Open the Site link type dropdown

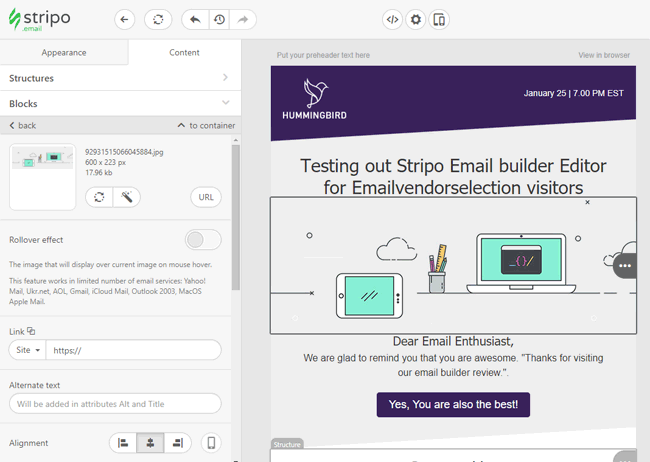(27, 350)
